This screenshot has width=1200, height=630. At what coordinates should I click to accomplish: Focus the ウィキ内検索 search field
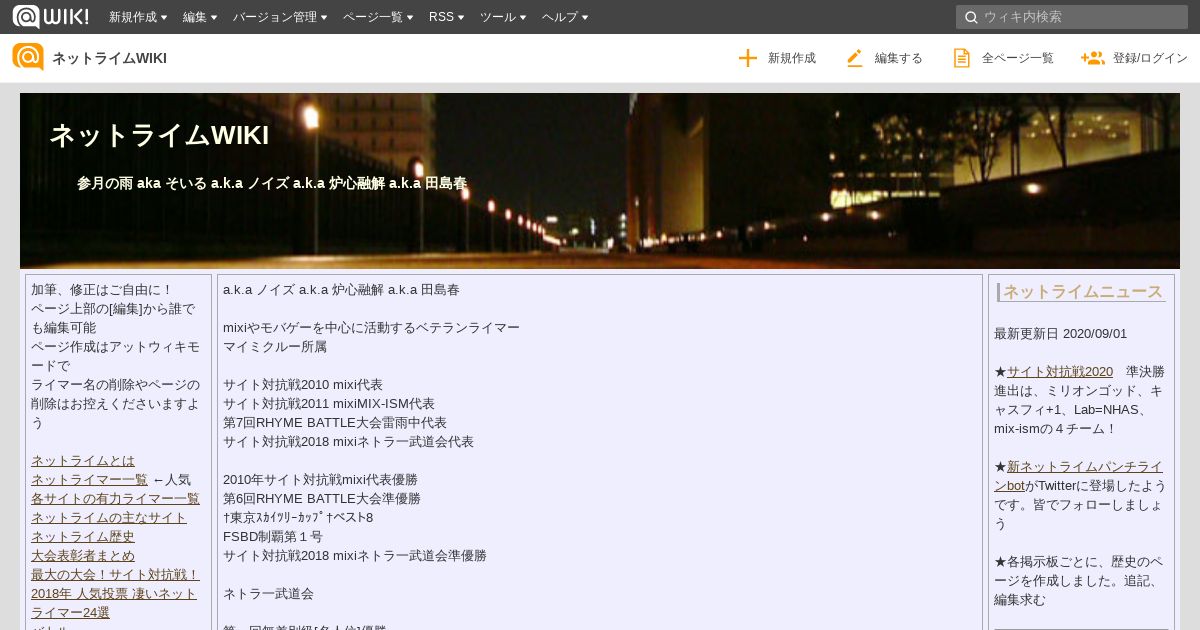point(1072,17)
